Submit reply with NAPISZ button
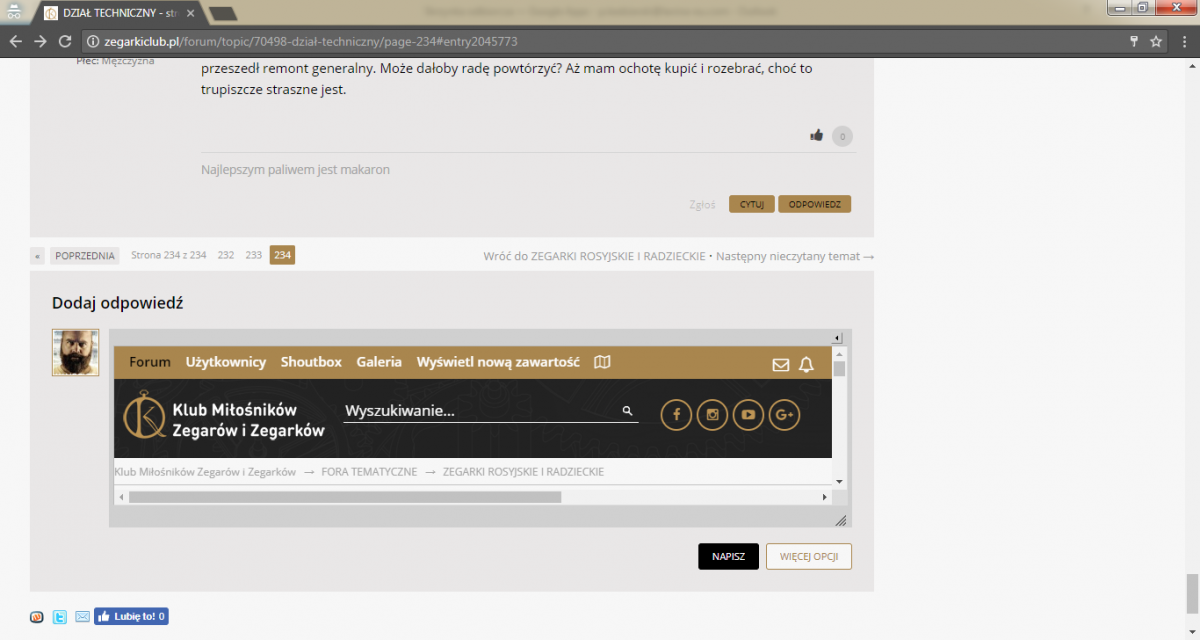 [728, 557]
